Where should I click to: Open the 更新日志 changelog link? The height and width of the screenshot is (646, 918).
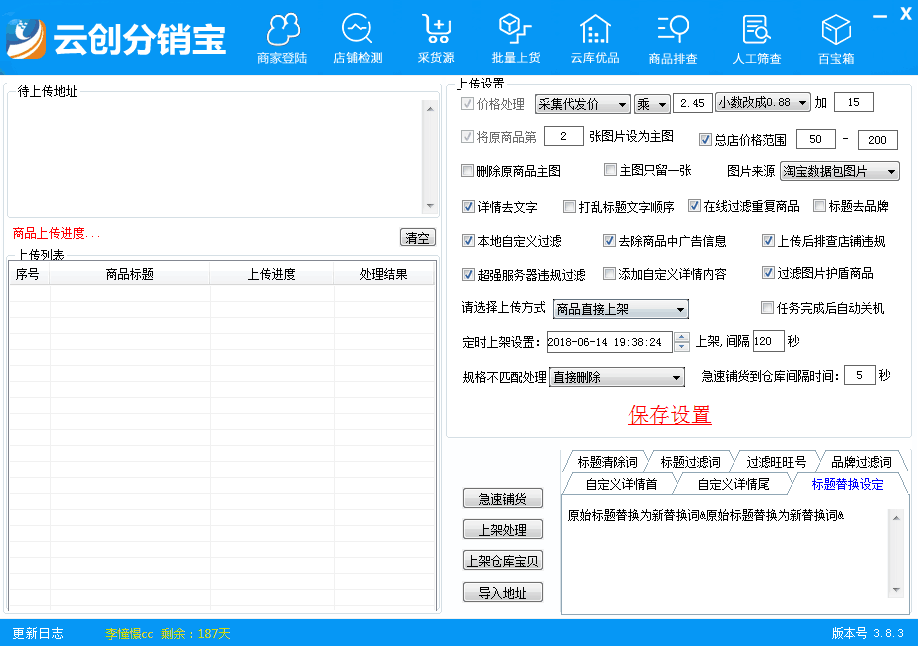click(38, 633)
